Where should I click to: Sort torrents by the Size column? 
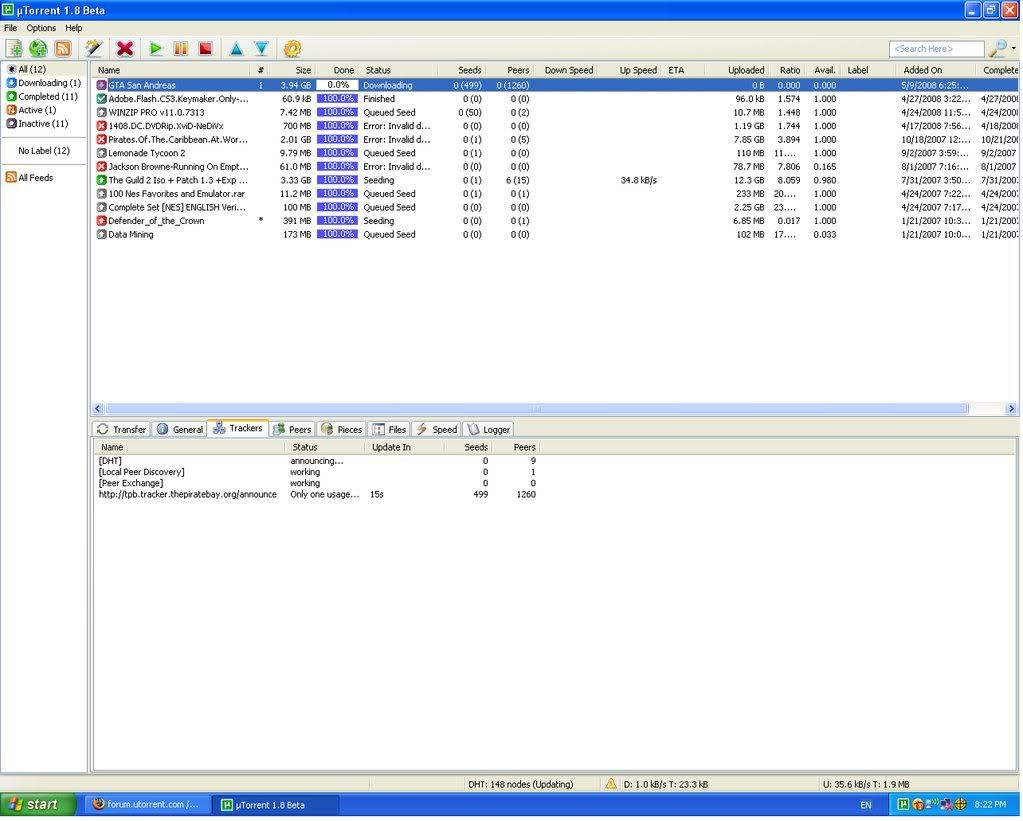click(293, 70)
